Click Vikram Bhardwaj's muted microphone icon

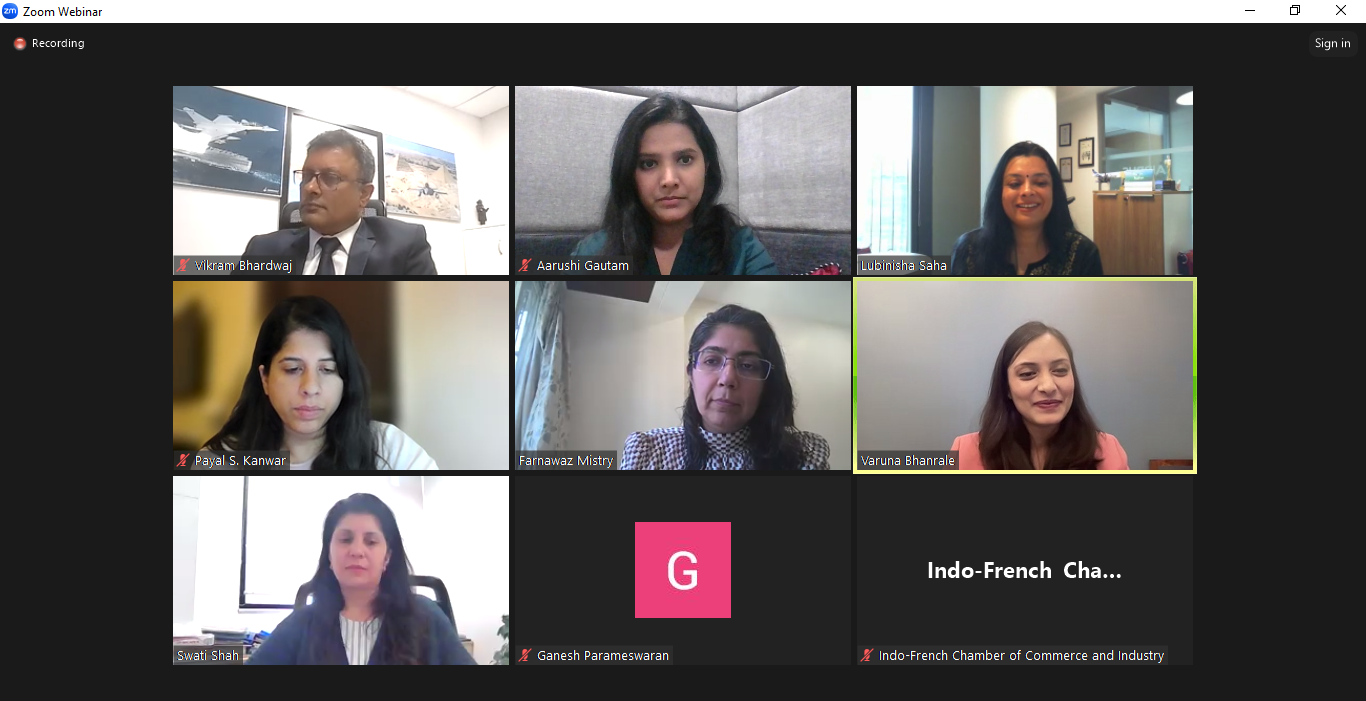click(x=183, y=266)
